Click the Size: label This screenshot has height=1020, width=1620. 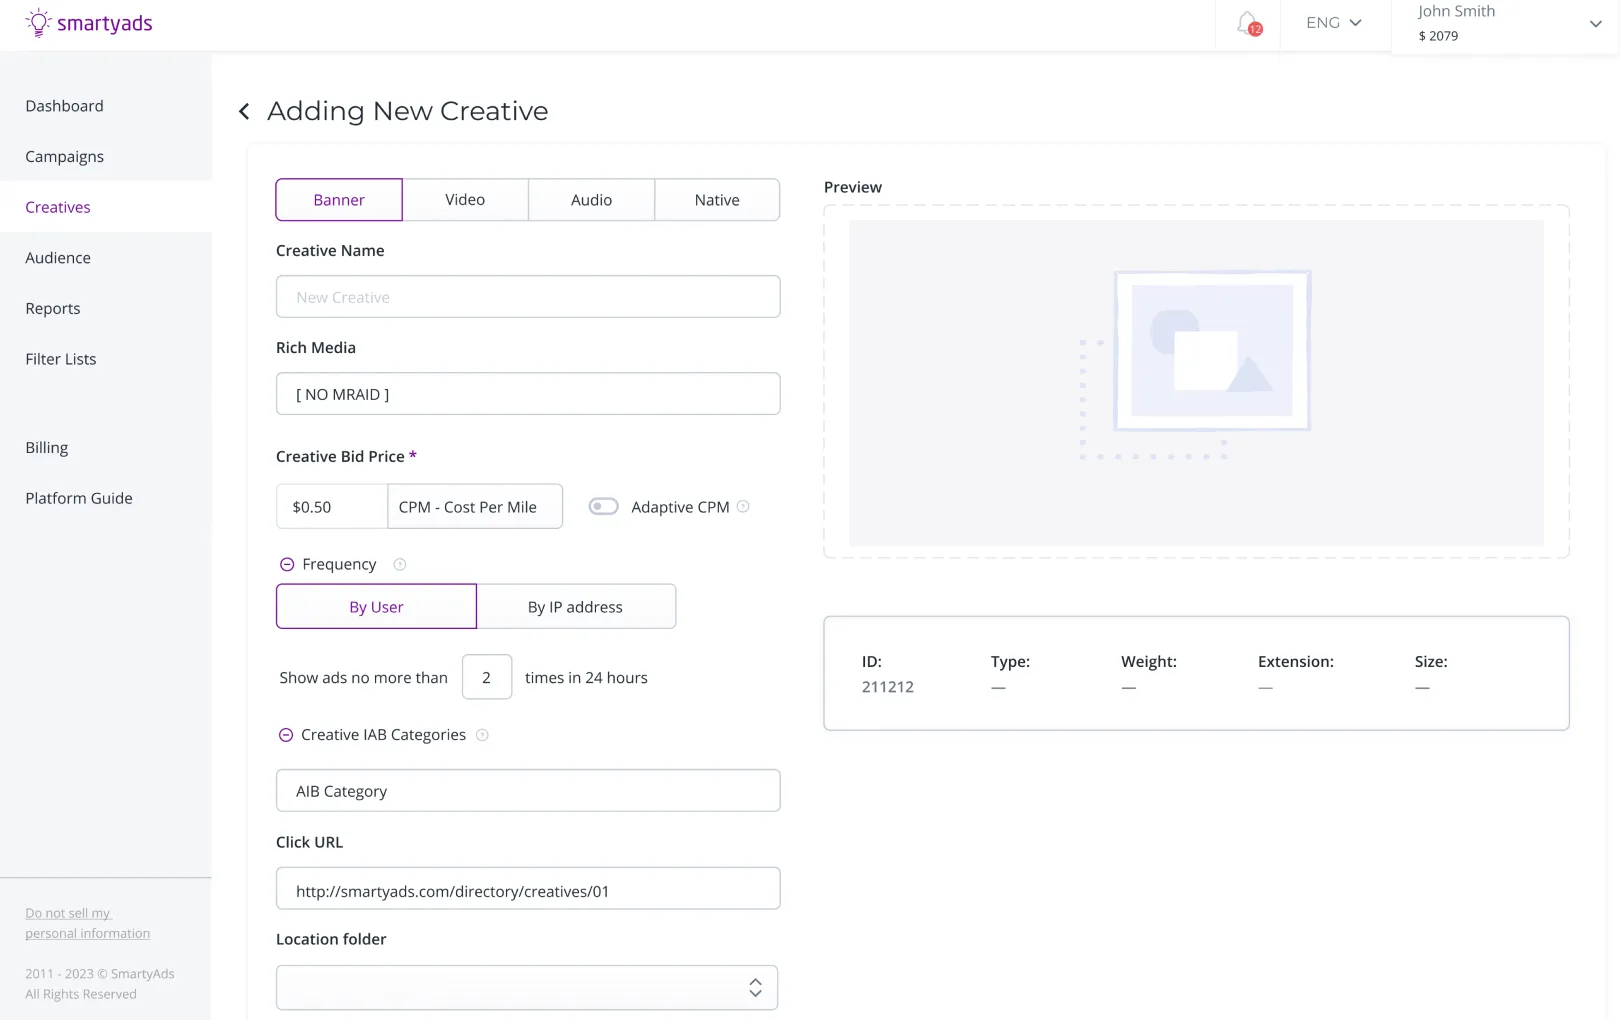[x=1431, y=662]
